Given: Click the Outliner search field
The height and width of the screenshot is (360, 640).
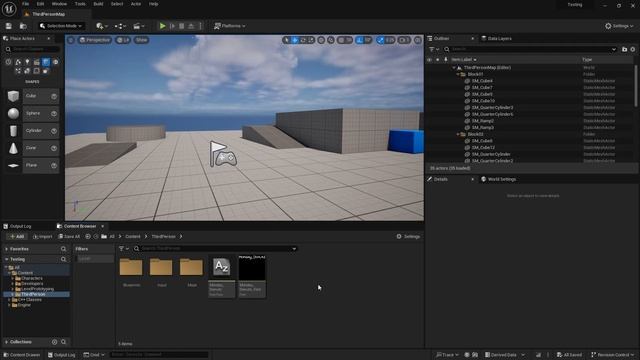Looking at the screenshot, I should pyautogui.click(x=530, y=49).
